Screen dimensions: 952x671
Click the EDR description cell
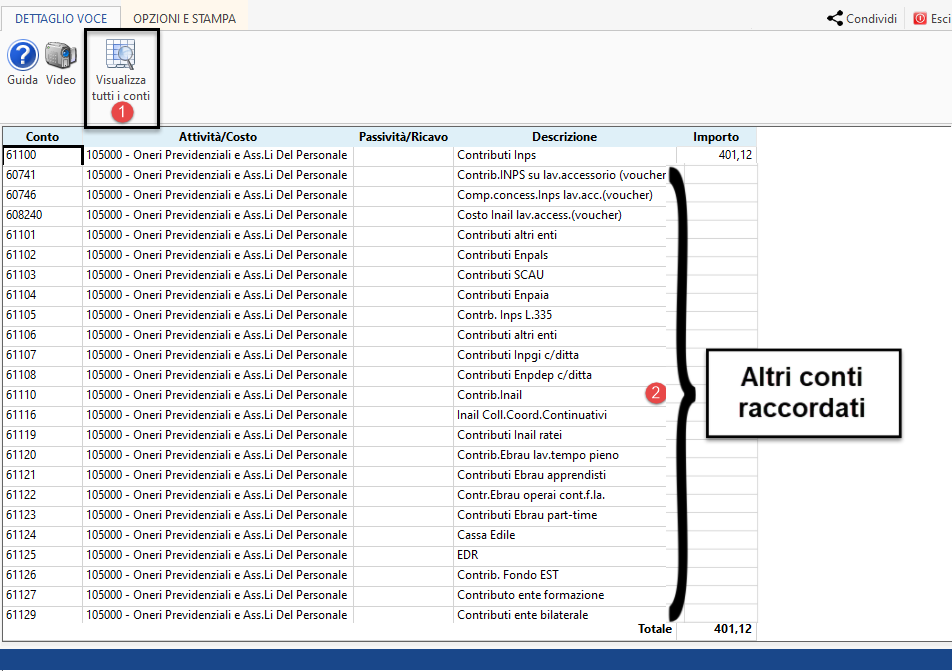pyautogui.click(x=560, y=556)
